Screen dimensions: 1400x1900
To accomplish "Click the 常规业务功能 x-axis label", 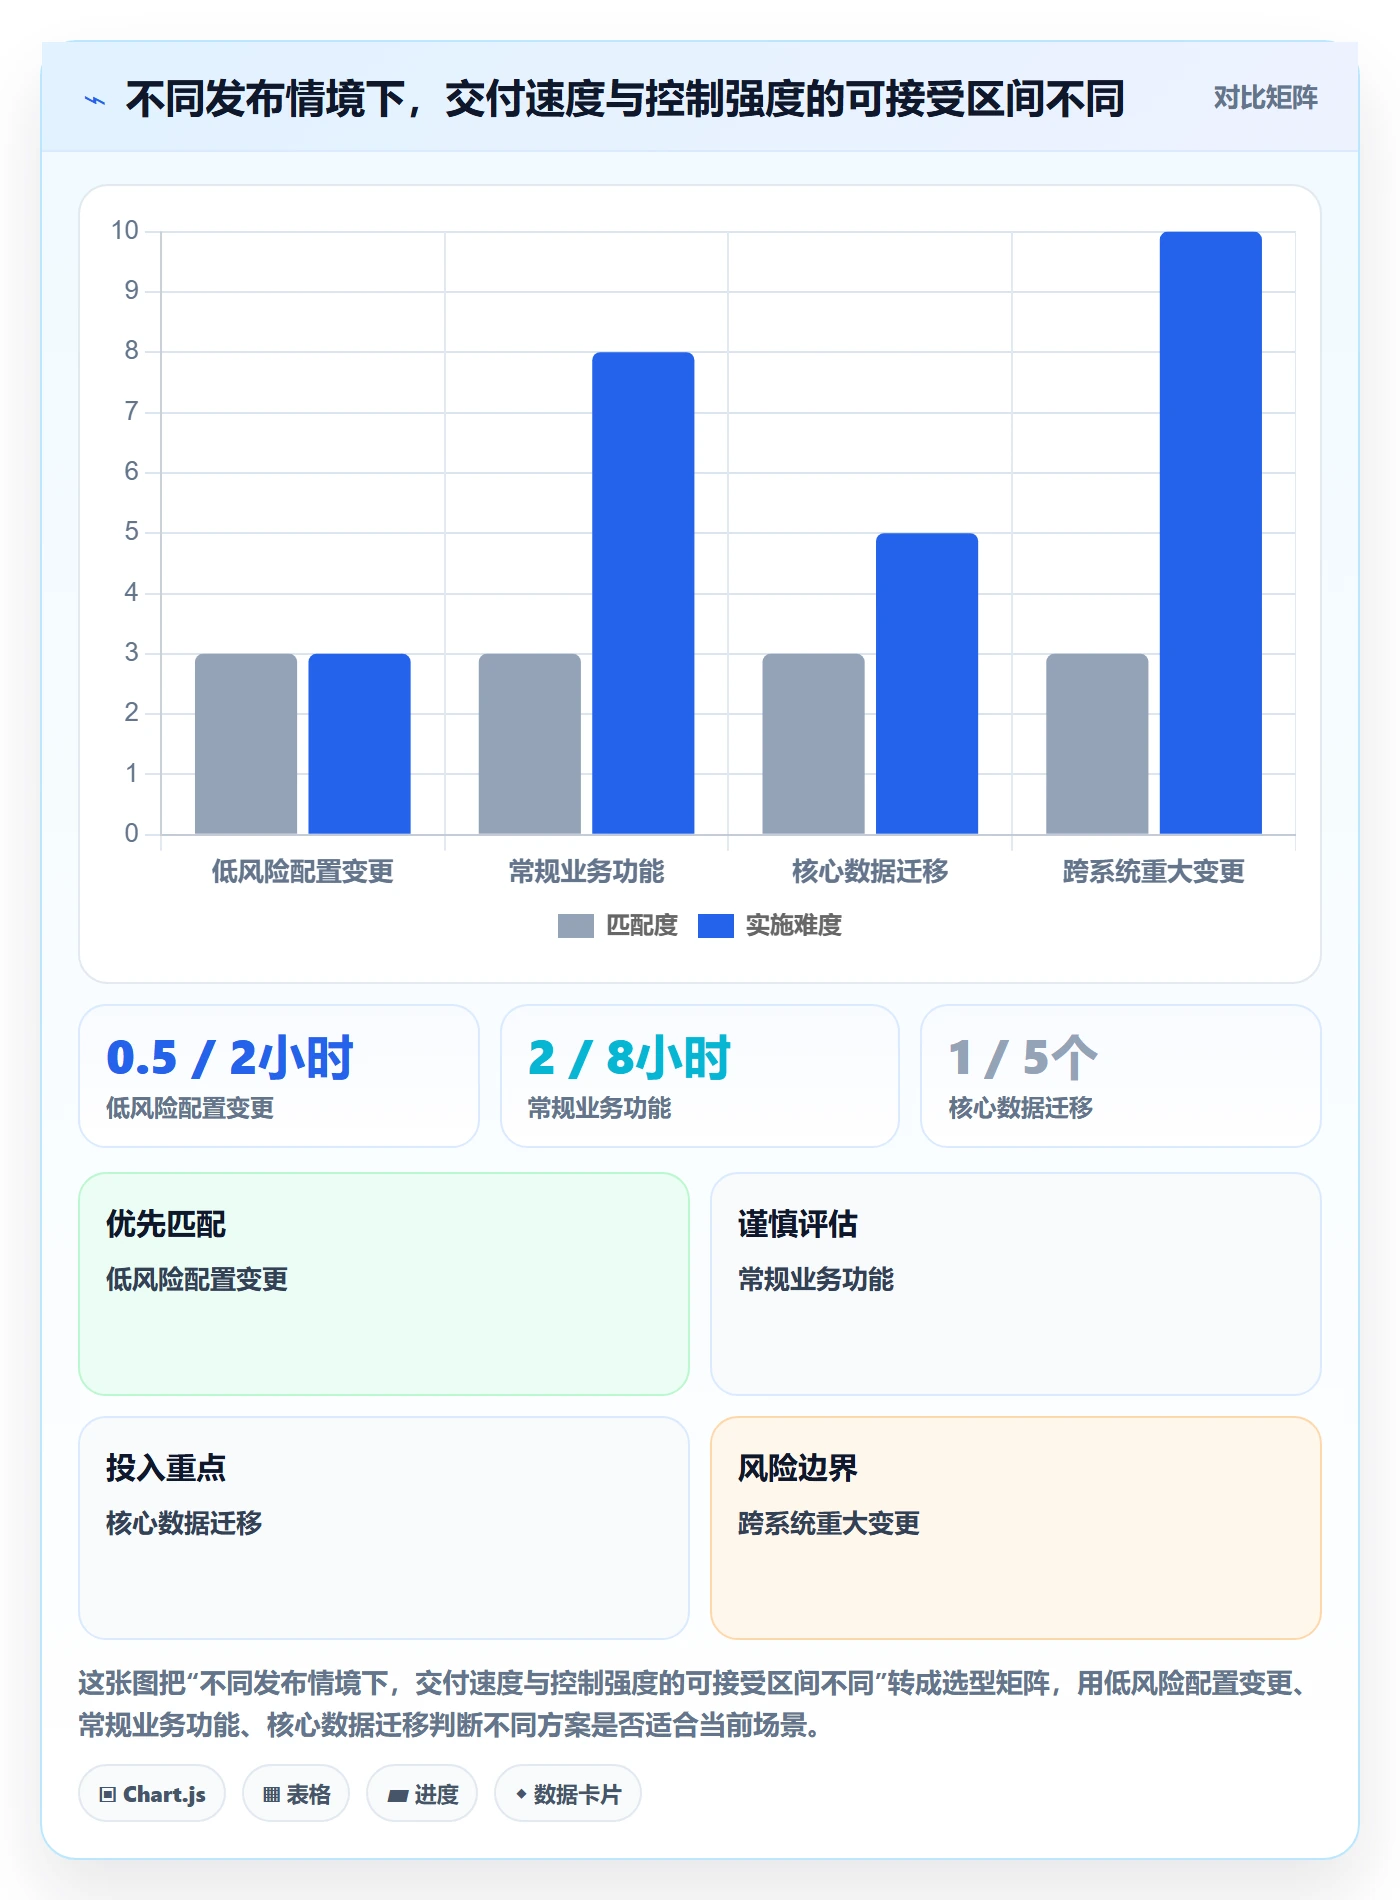I will coord(586,872).
